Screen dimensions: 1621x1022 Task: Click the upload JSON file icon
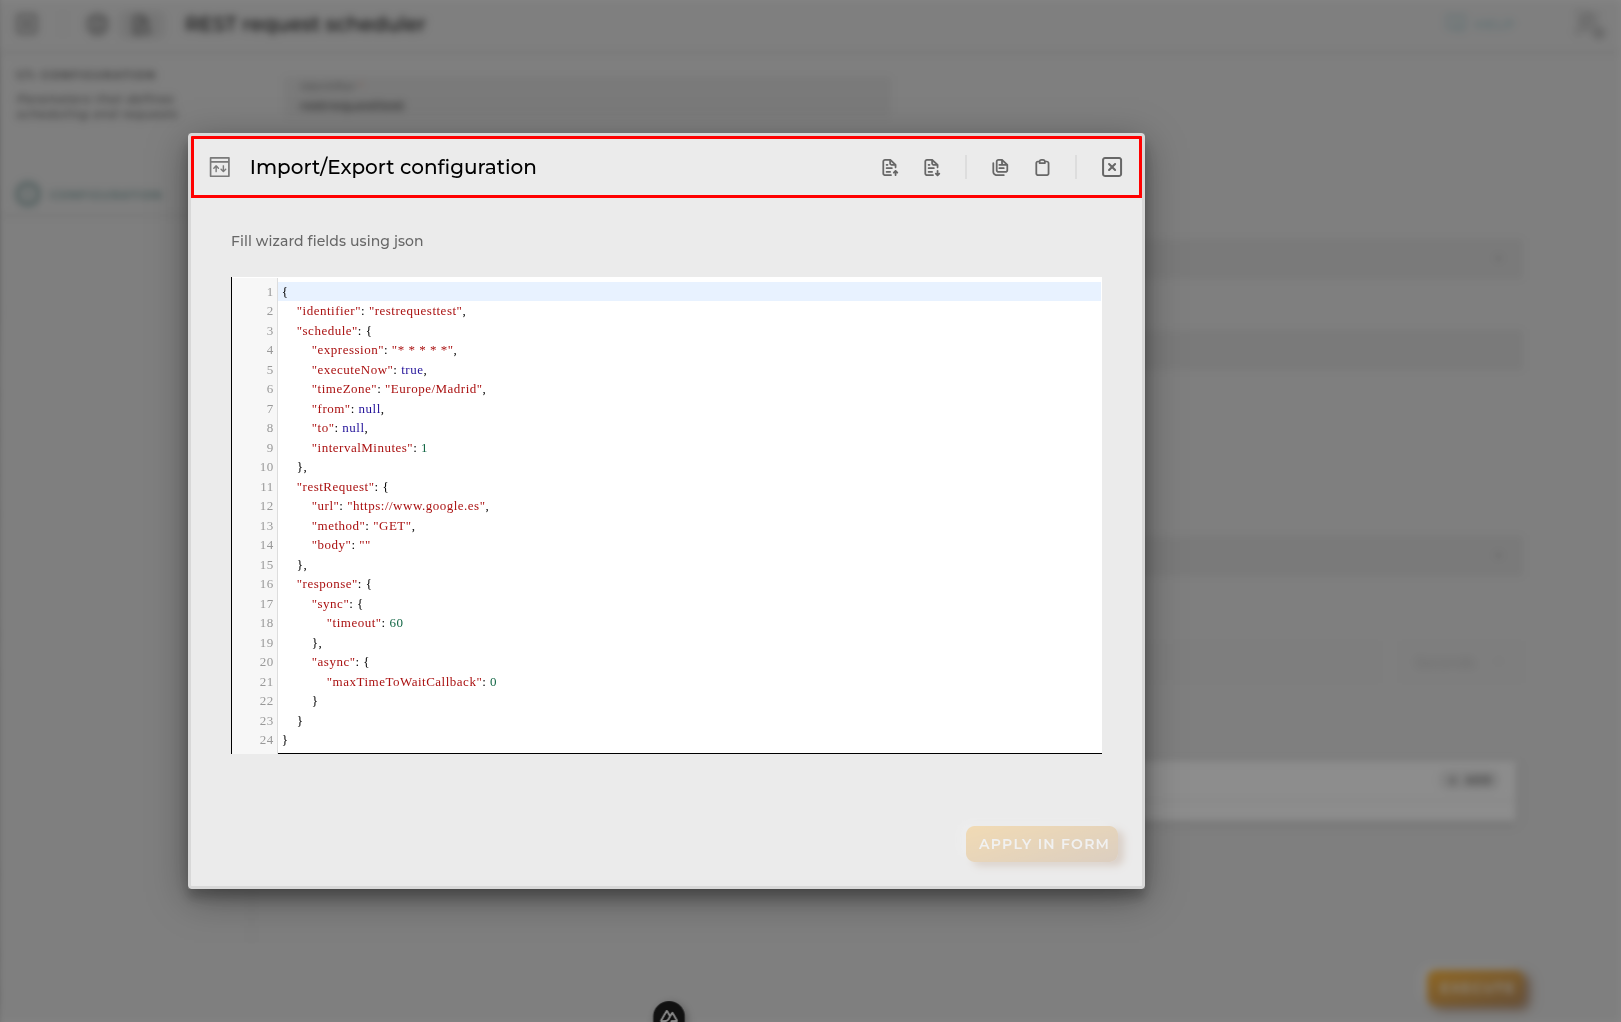click(x=890, y=168)
